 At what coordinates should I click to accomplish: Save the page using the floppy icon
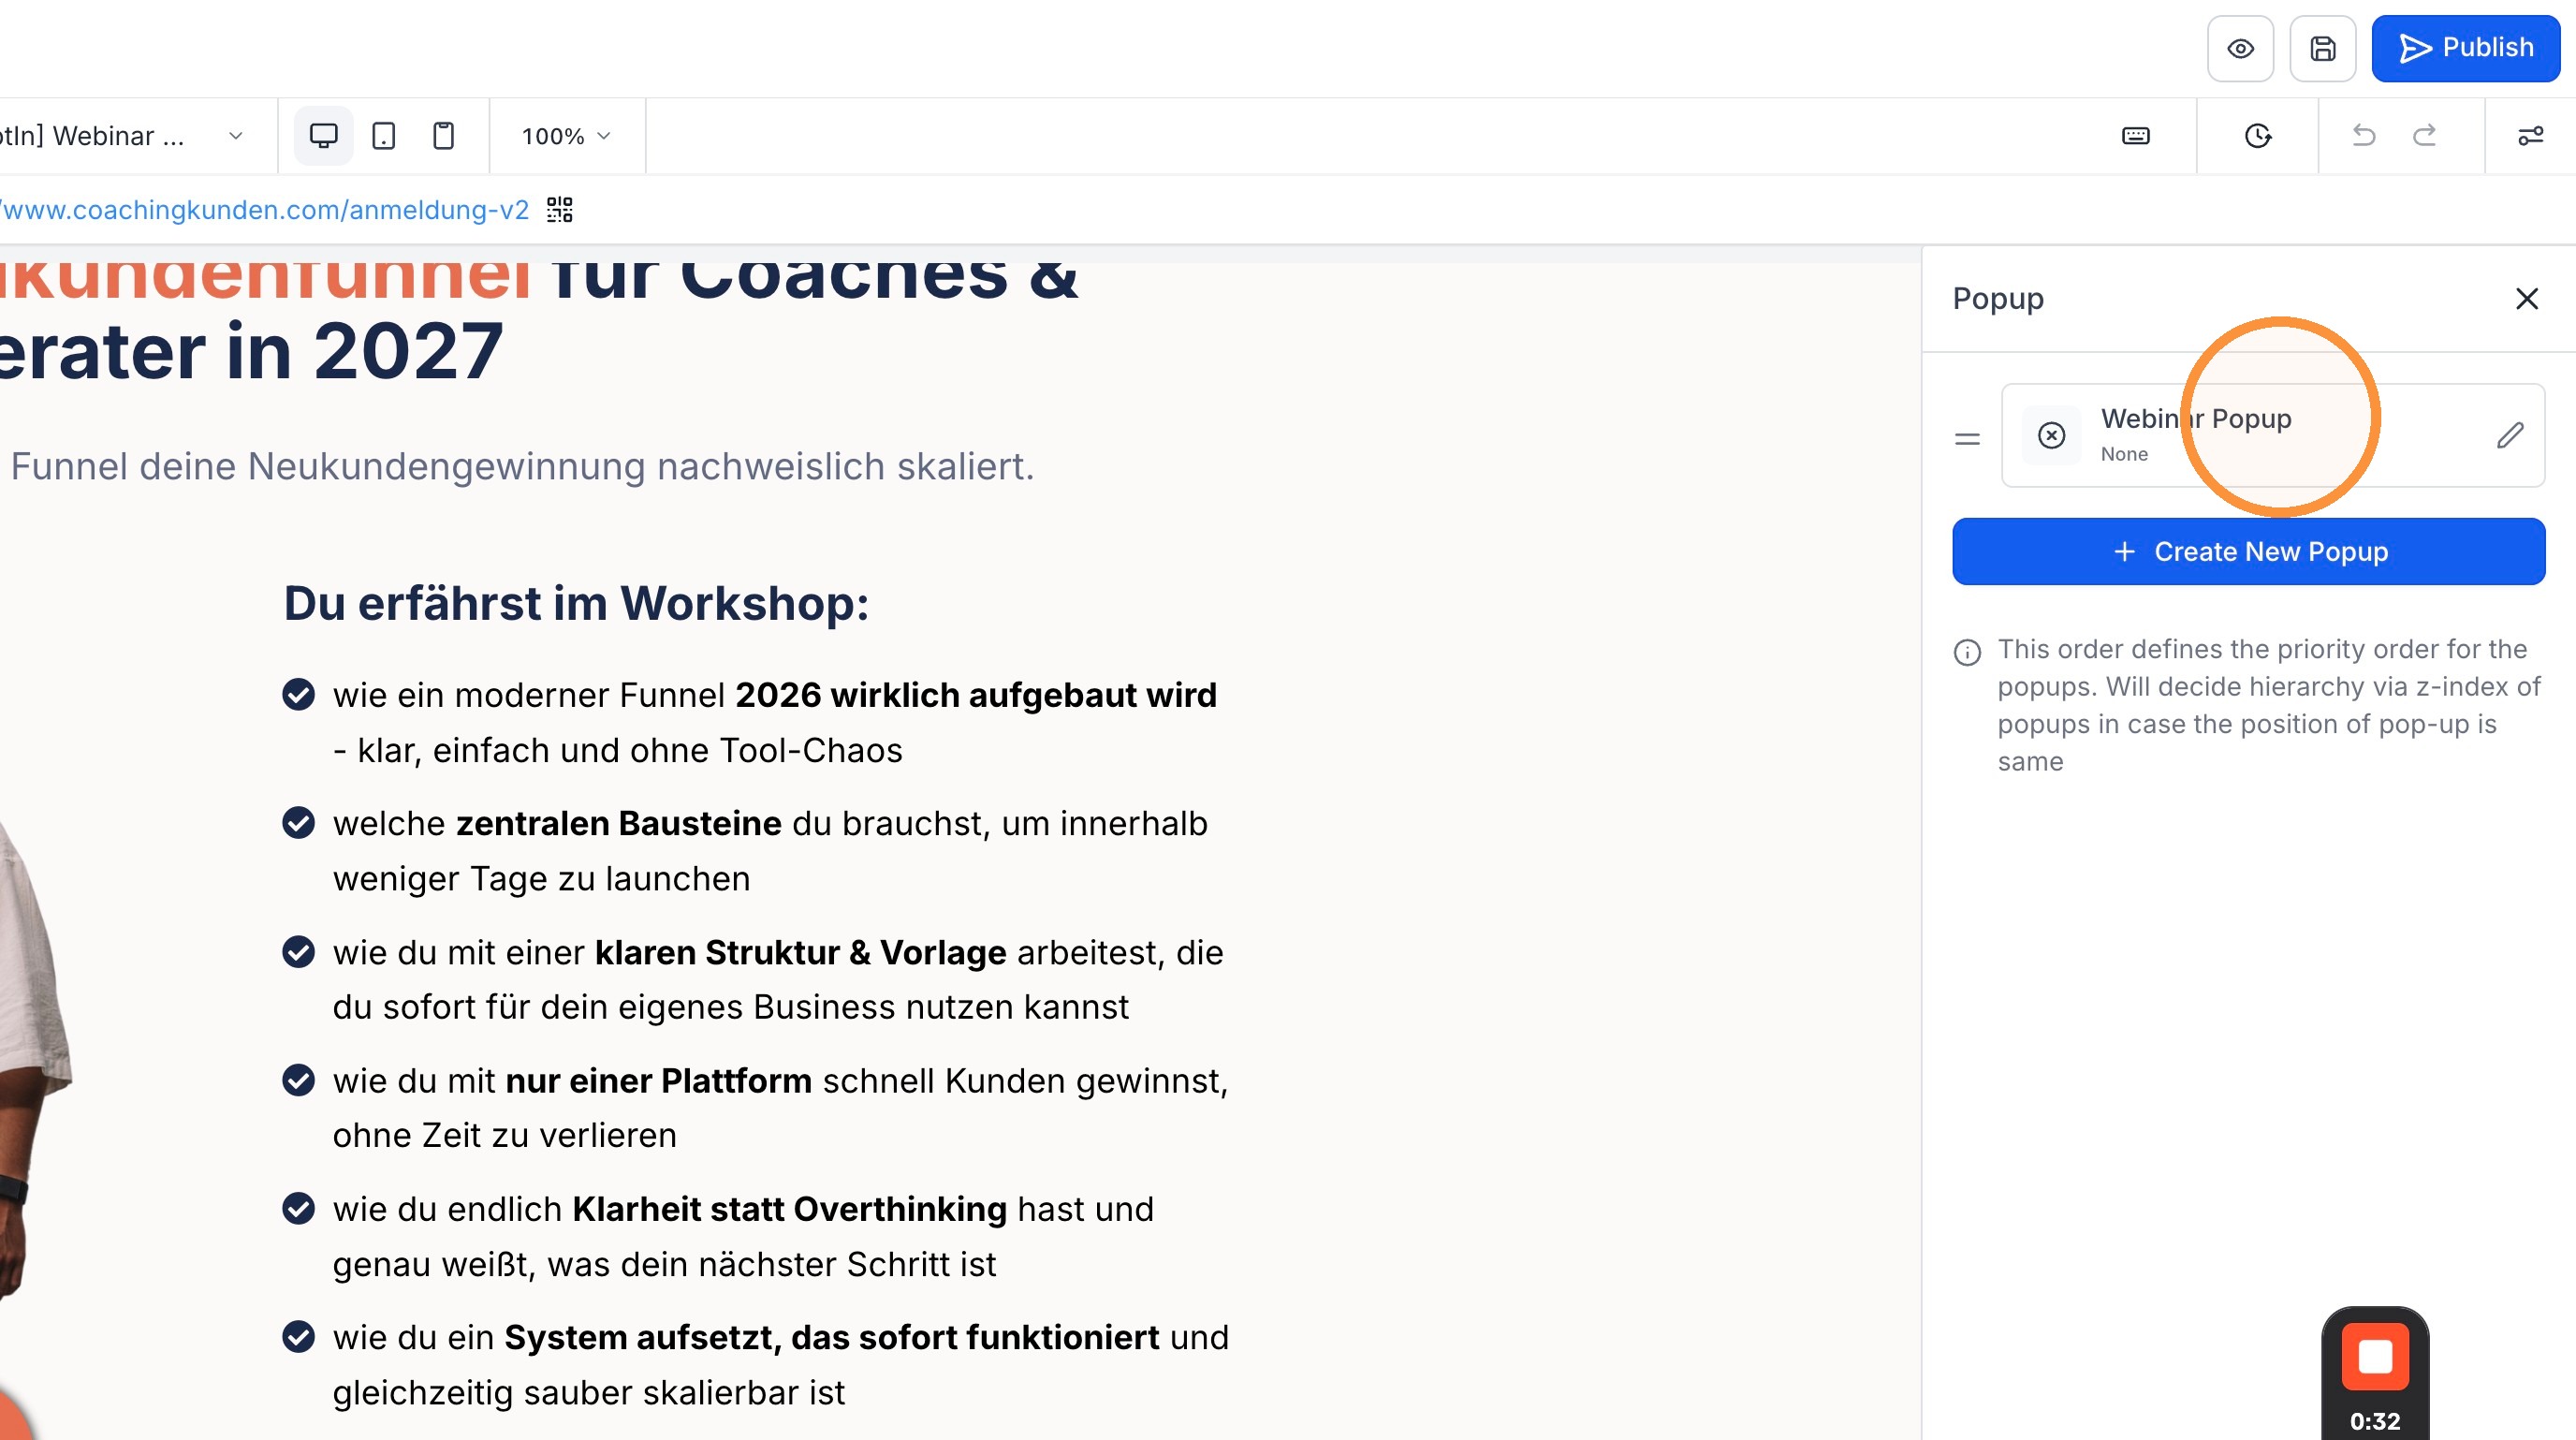click(2322, 48)
